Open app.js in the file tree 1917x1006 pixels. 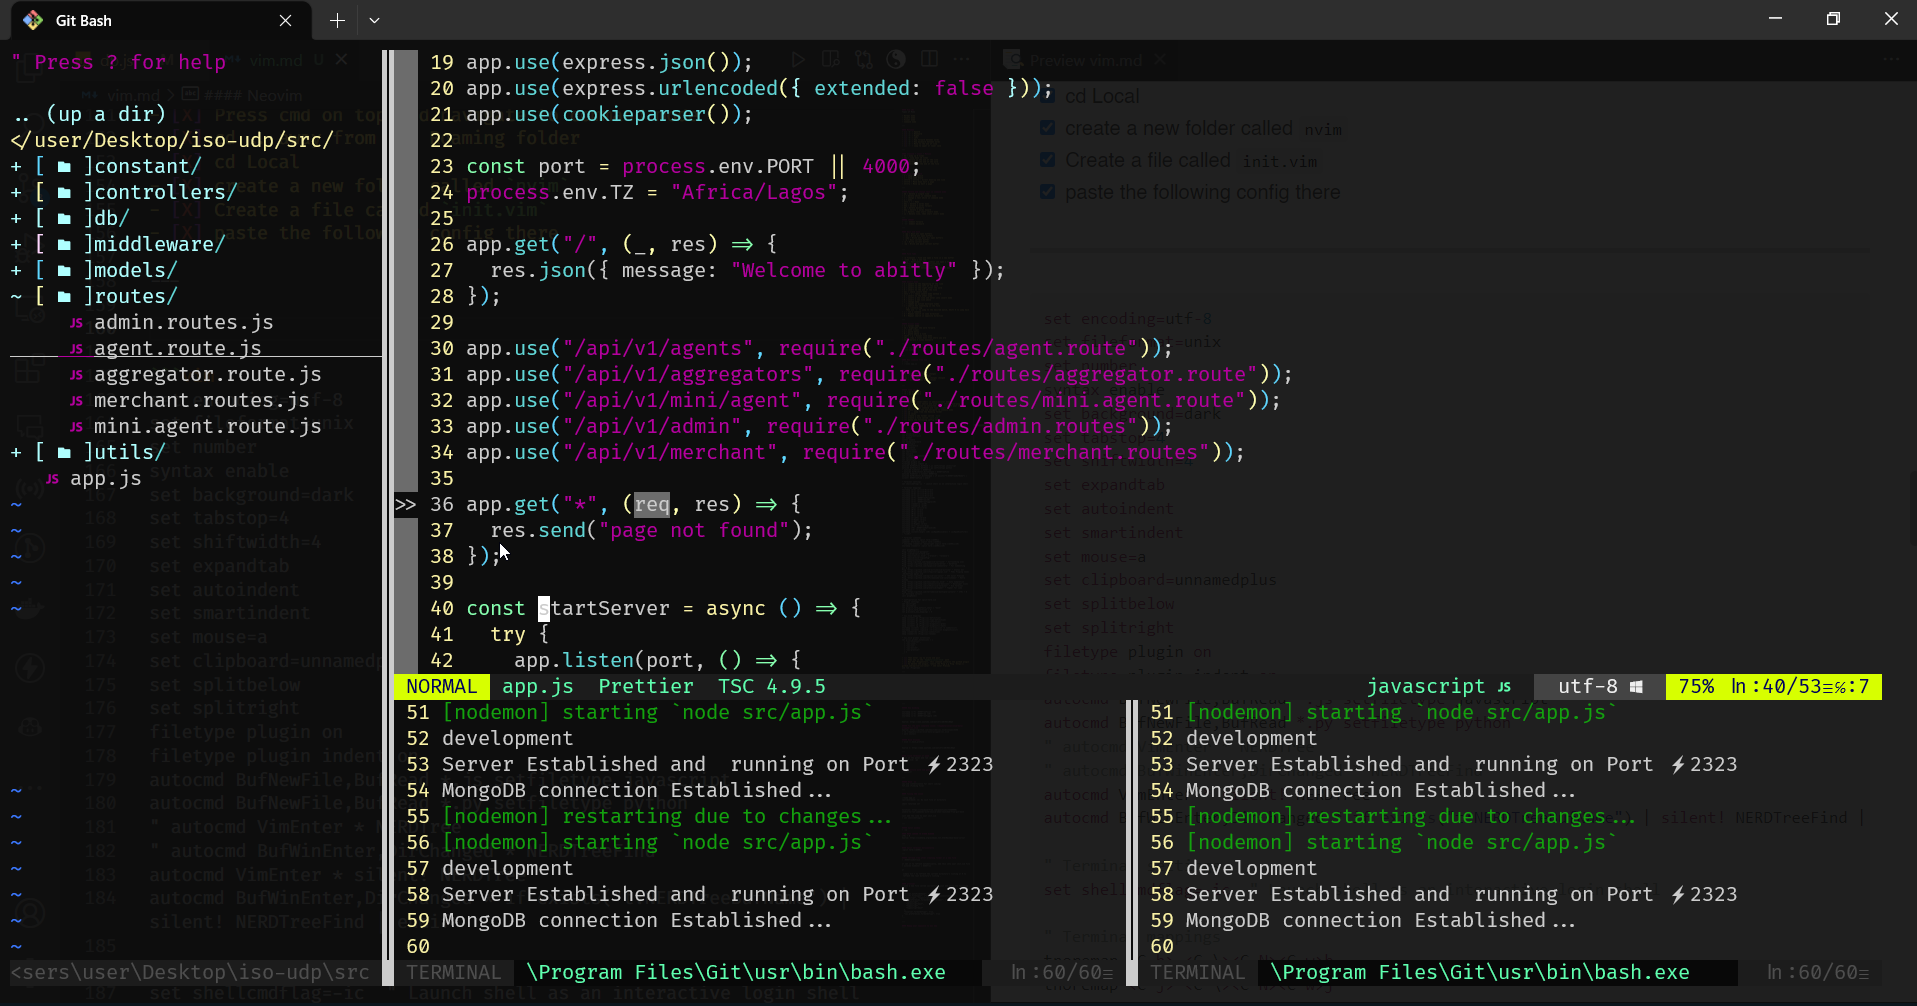(x=105, y=479)
